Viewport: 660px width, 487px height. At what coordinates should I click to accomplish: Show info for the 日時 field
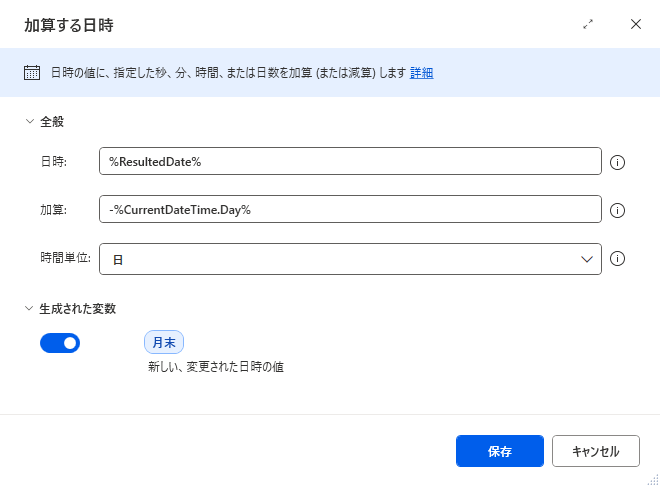[617, 162]
